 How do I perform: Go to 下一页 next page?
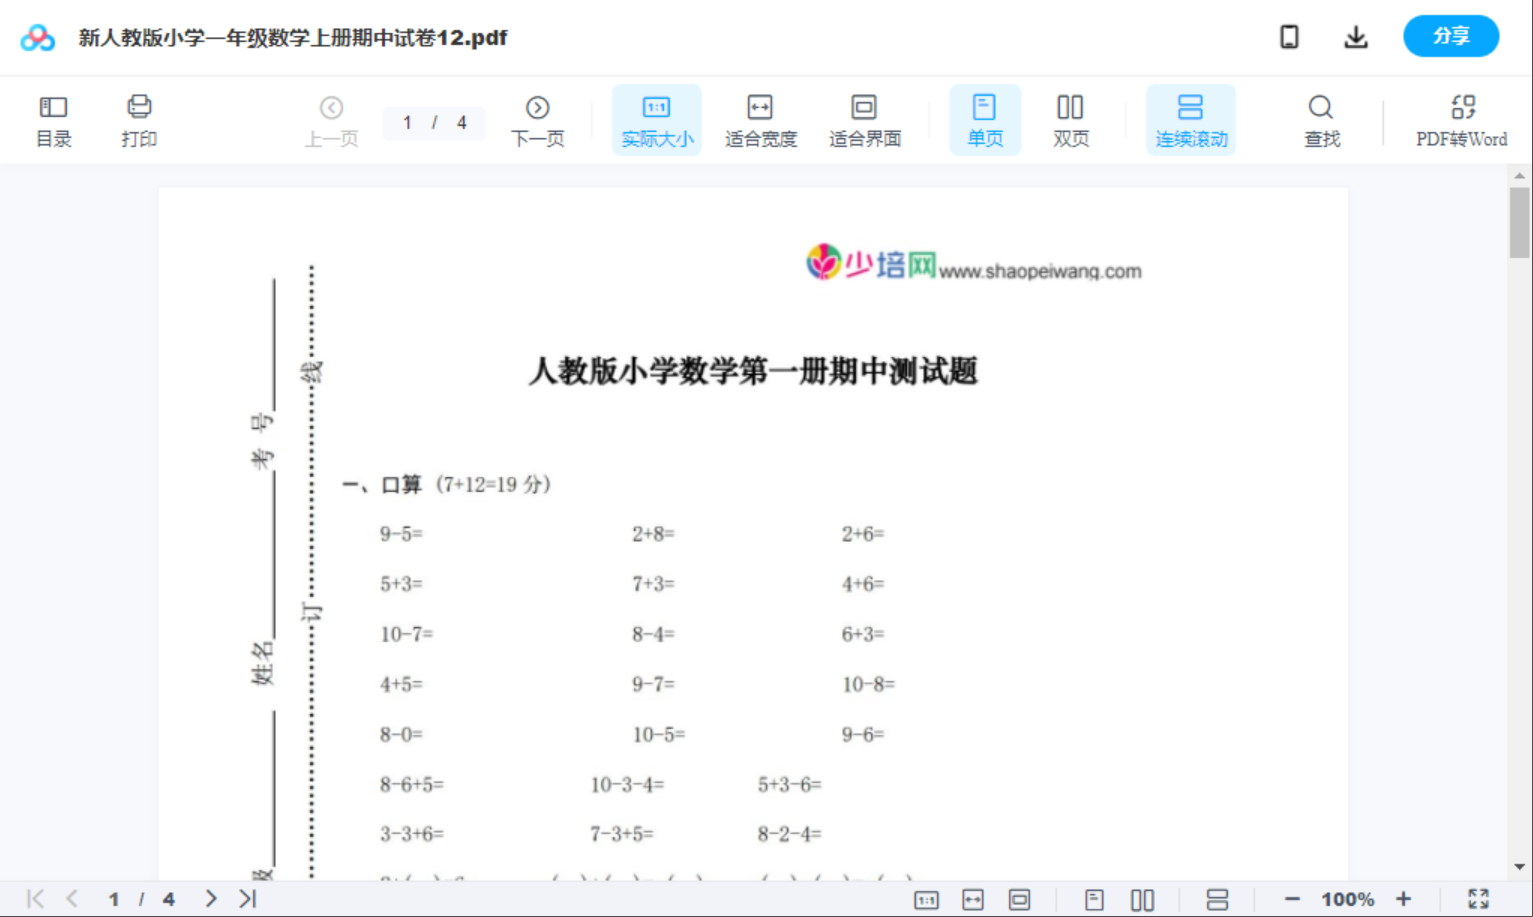[x=538, y=119]
